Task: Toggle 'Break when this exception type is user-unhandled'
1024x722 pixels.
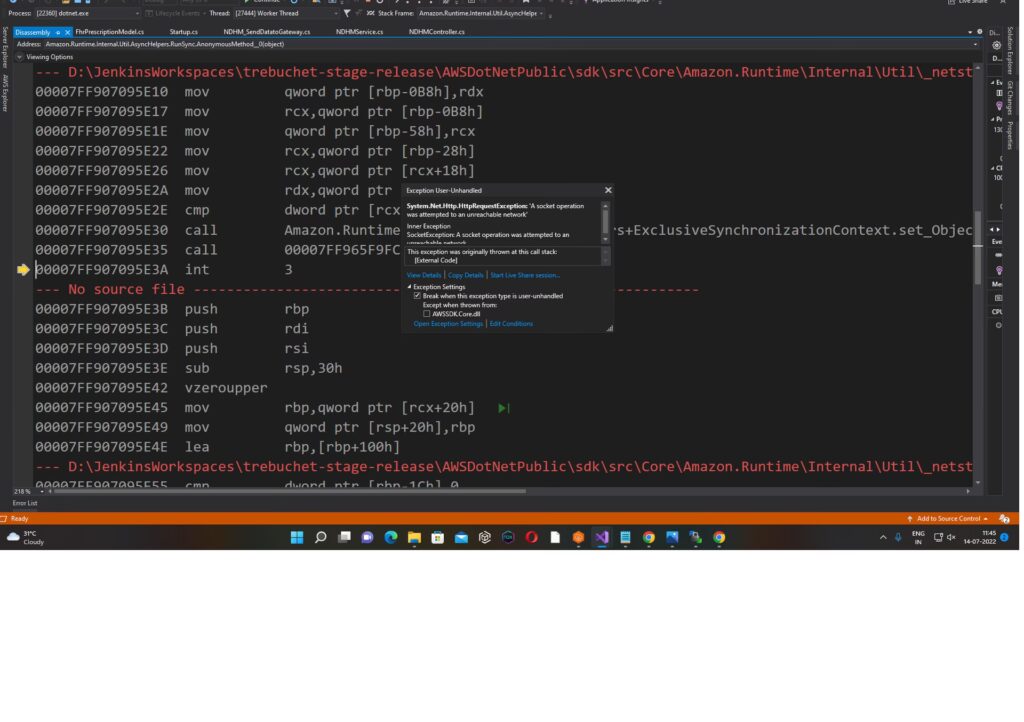Action: [417, 296]
